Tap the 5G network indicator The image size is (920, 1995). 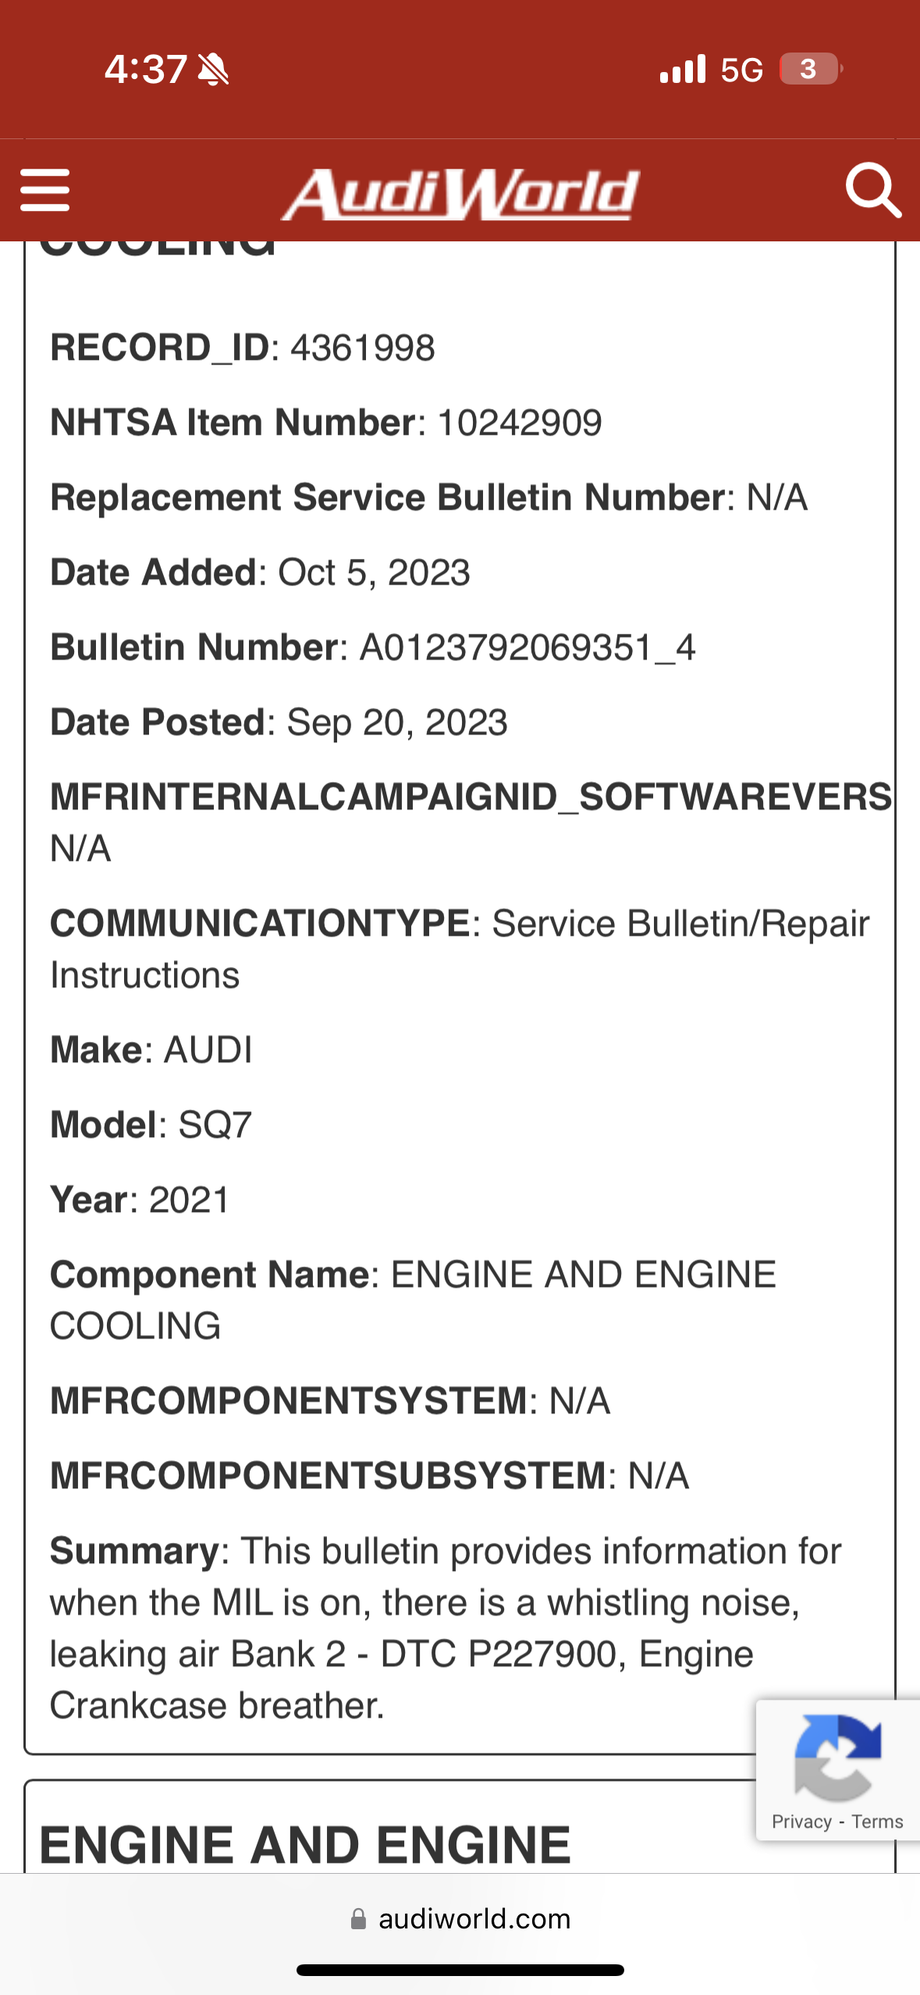point(742,68)
